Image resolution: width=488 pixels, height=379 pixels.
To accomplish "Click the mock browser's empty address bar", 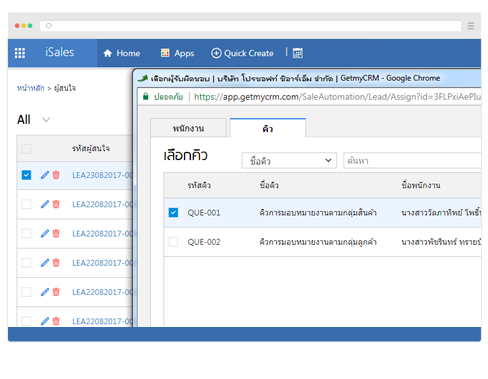I will pos(250,26).
